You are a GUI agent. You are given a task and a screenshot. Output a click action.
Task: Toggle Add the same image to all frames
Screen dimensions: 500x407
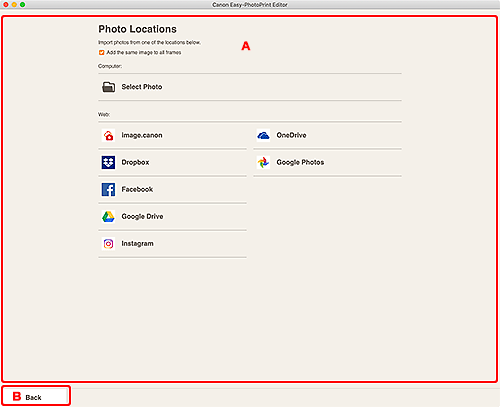(x=101, y=52)
